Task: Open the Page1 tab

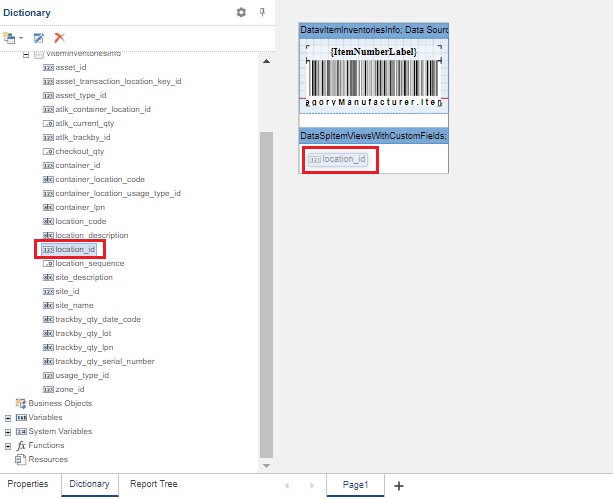Action: point(356,484)
